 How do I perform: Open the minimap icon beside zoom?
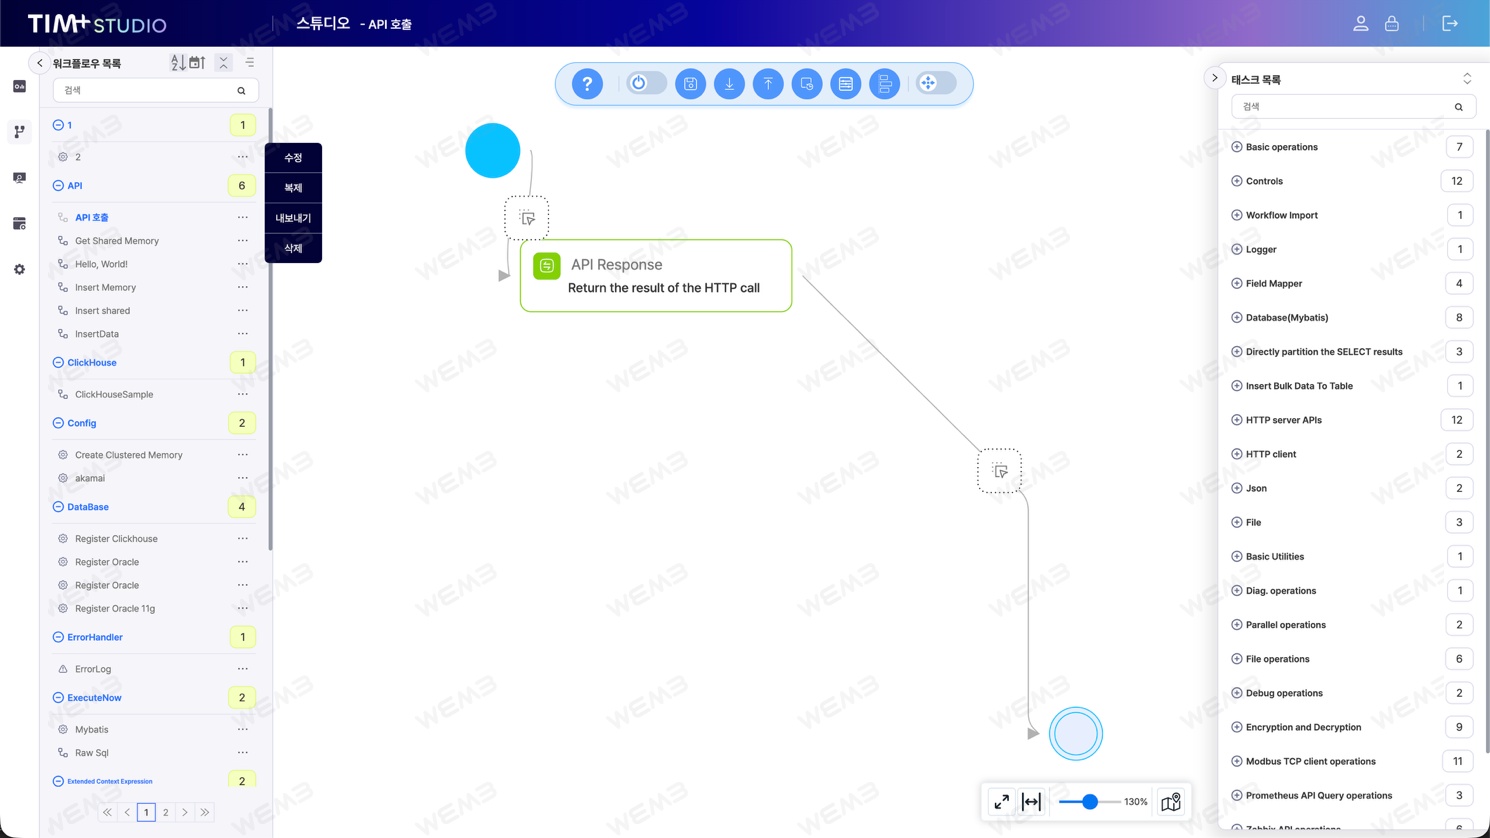coord(1170,802)
